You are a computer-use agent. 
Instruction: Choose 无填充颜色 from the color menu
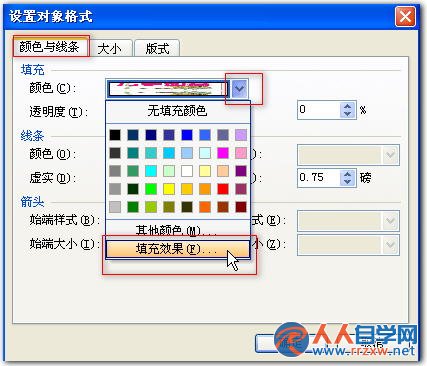178,111
